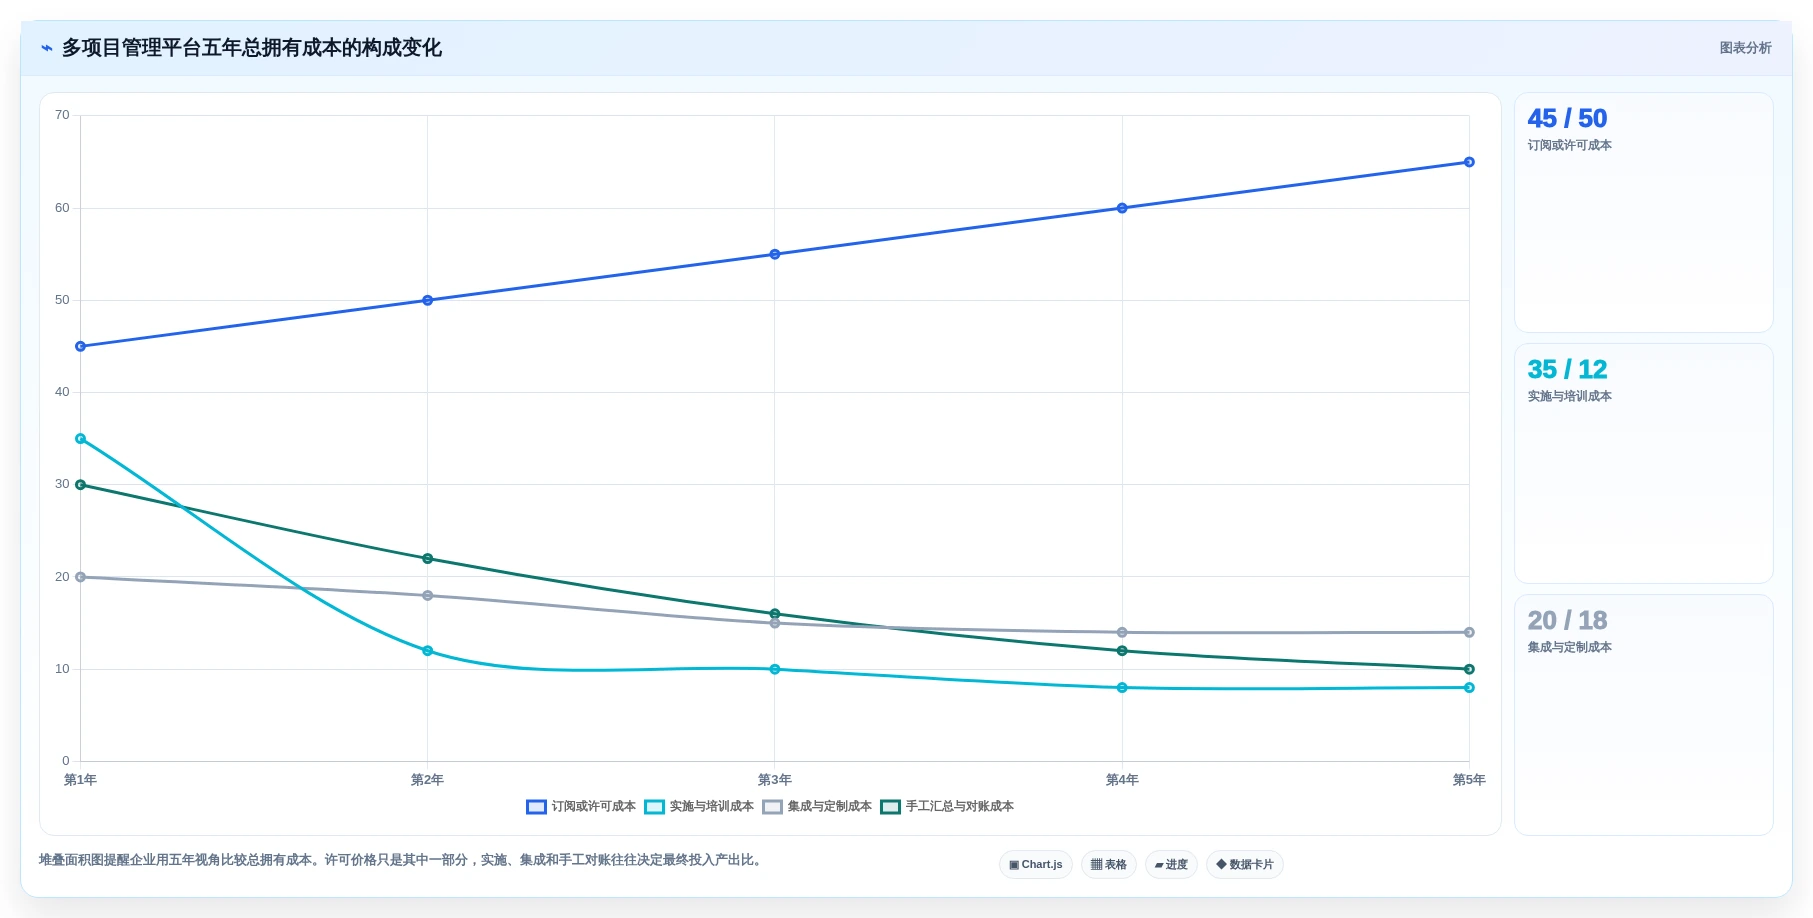The width and height of the screenshot is (1813, 918).
Task: Click the 订阅或许可成本 data point at 第1年
Action: point(81,347)
